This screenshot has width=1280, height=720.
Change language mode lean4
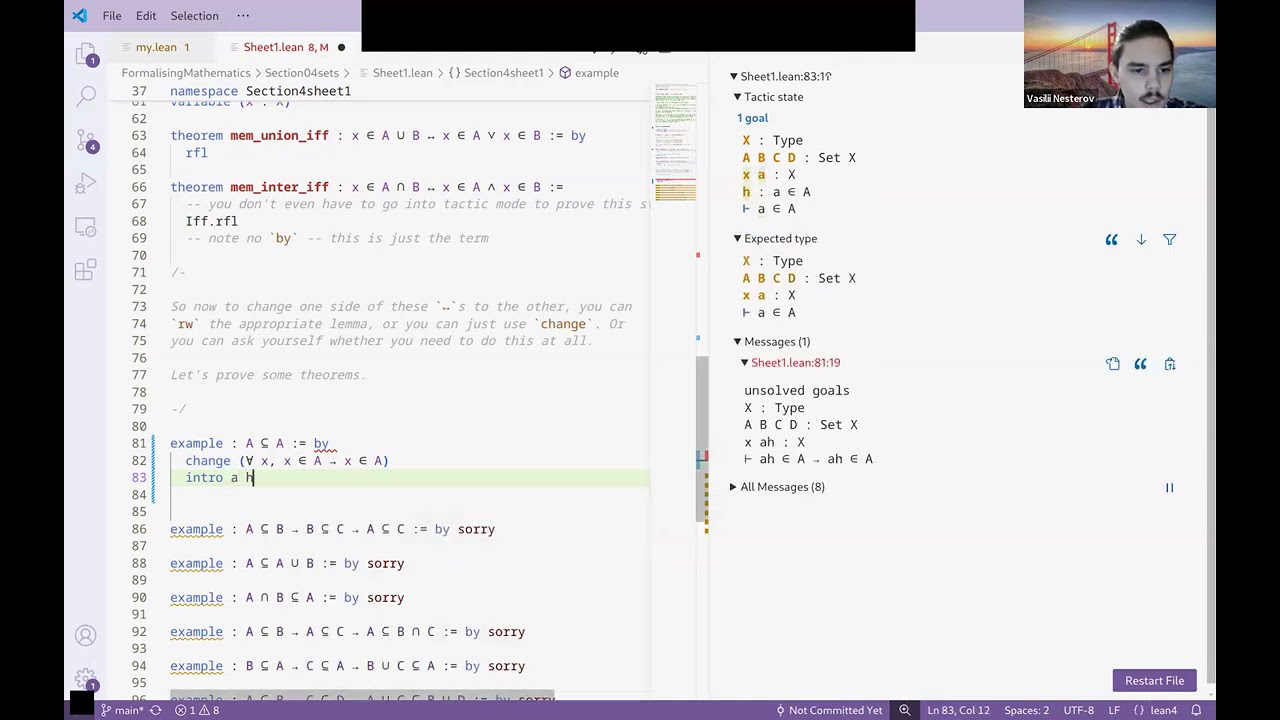pyautogui.click(x=1156, y=710)
